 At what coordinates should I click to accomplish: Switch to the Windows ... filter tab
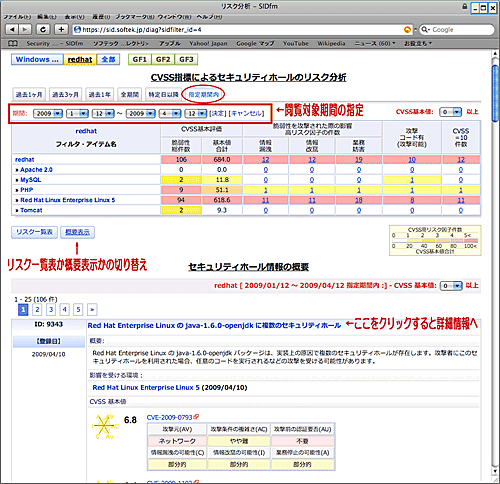[x=37, y=60]
